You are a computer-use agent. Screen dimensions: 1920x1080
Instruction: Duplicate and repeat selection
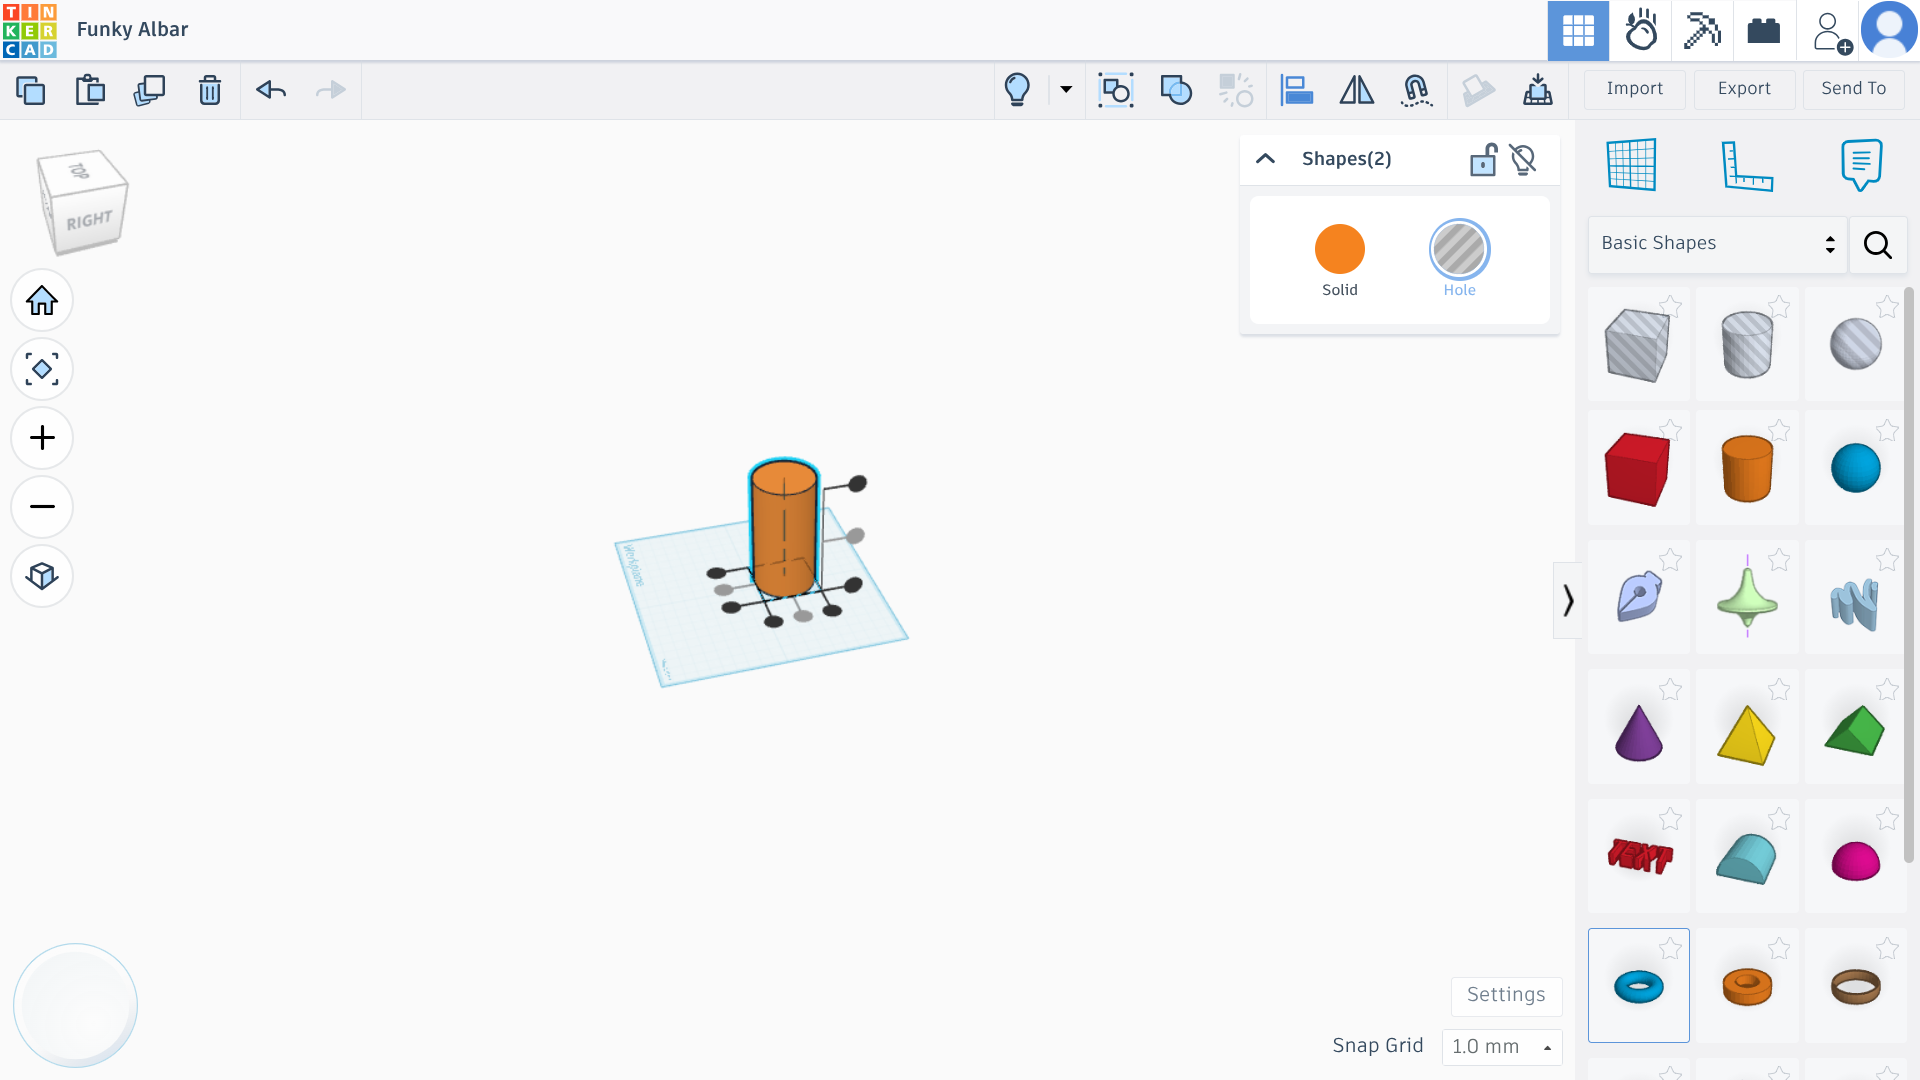[149, 90]
